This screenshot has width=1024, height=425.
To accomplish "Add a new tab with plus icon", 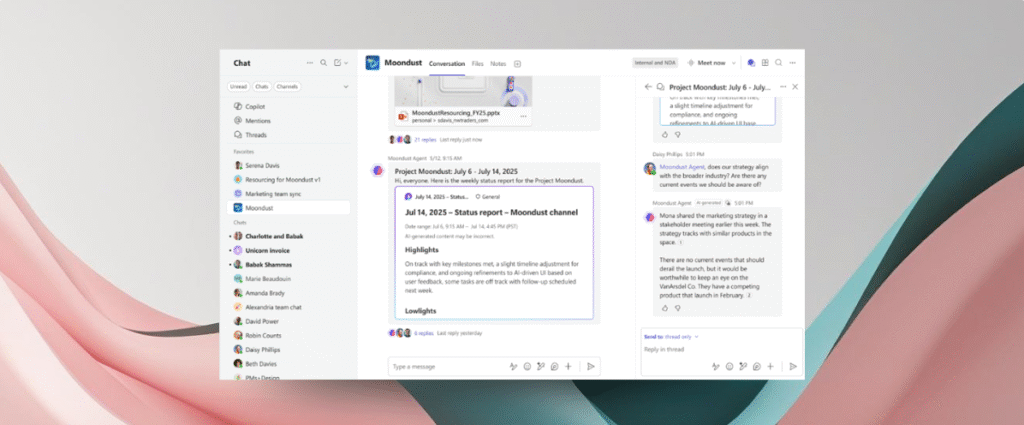I will pyautogui.click(x=517, y=64).
